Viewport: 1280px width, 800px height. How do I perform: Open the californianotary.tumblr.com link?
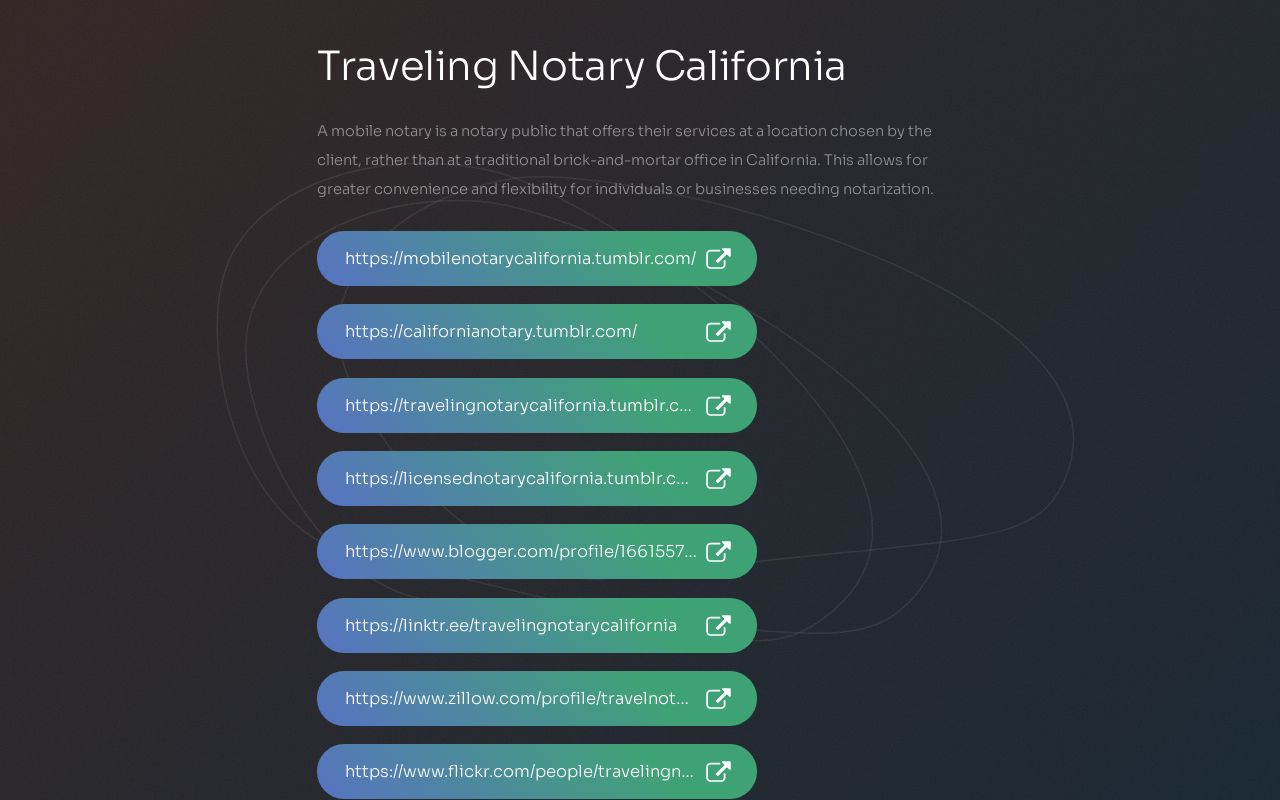537,331
